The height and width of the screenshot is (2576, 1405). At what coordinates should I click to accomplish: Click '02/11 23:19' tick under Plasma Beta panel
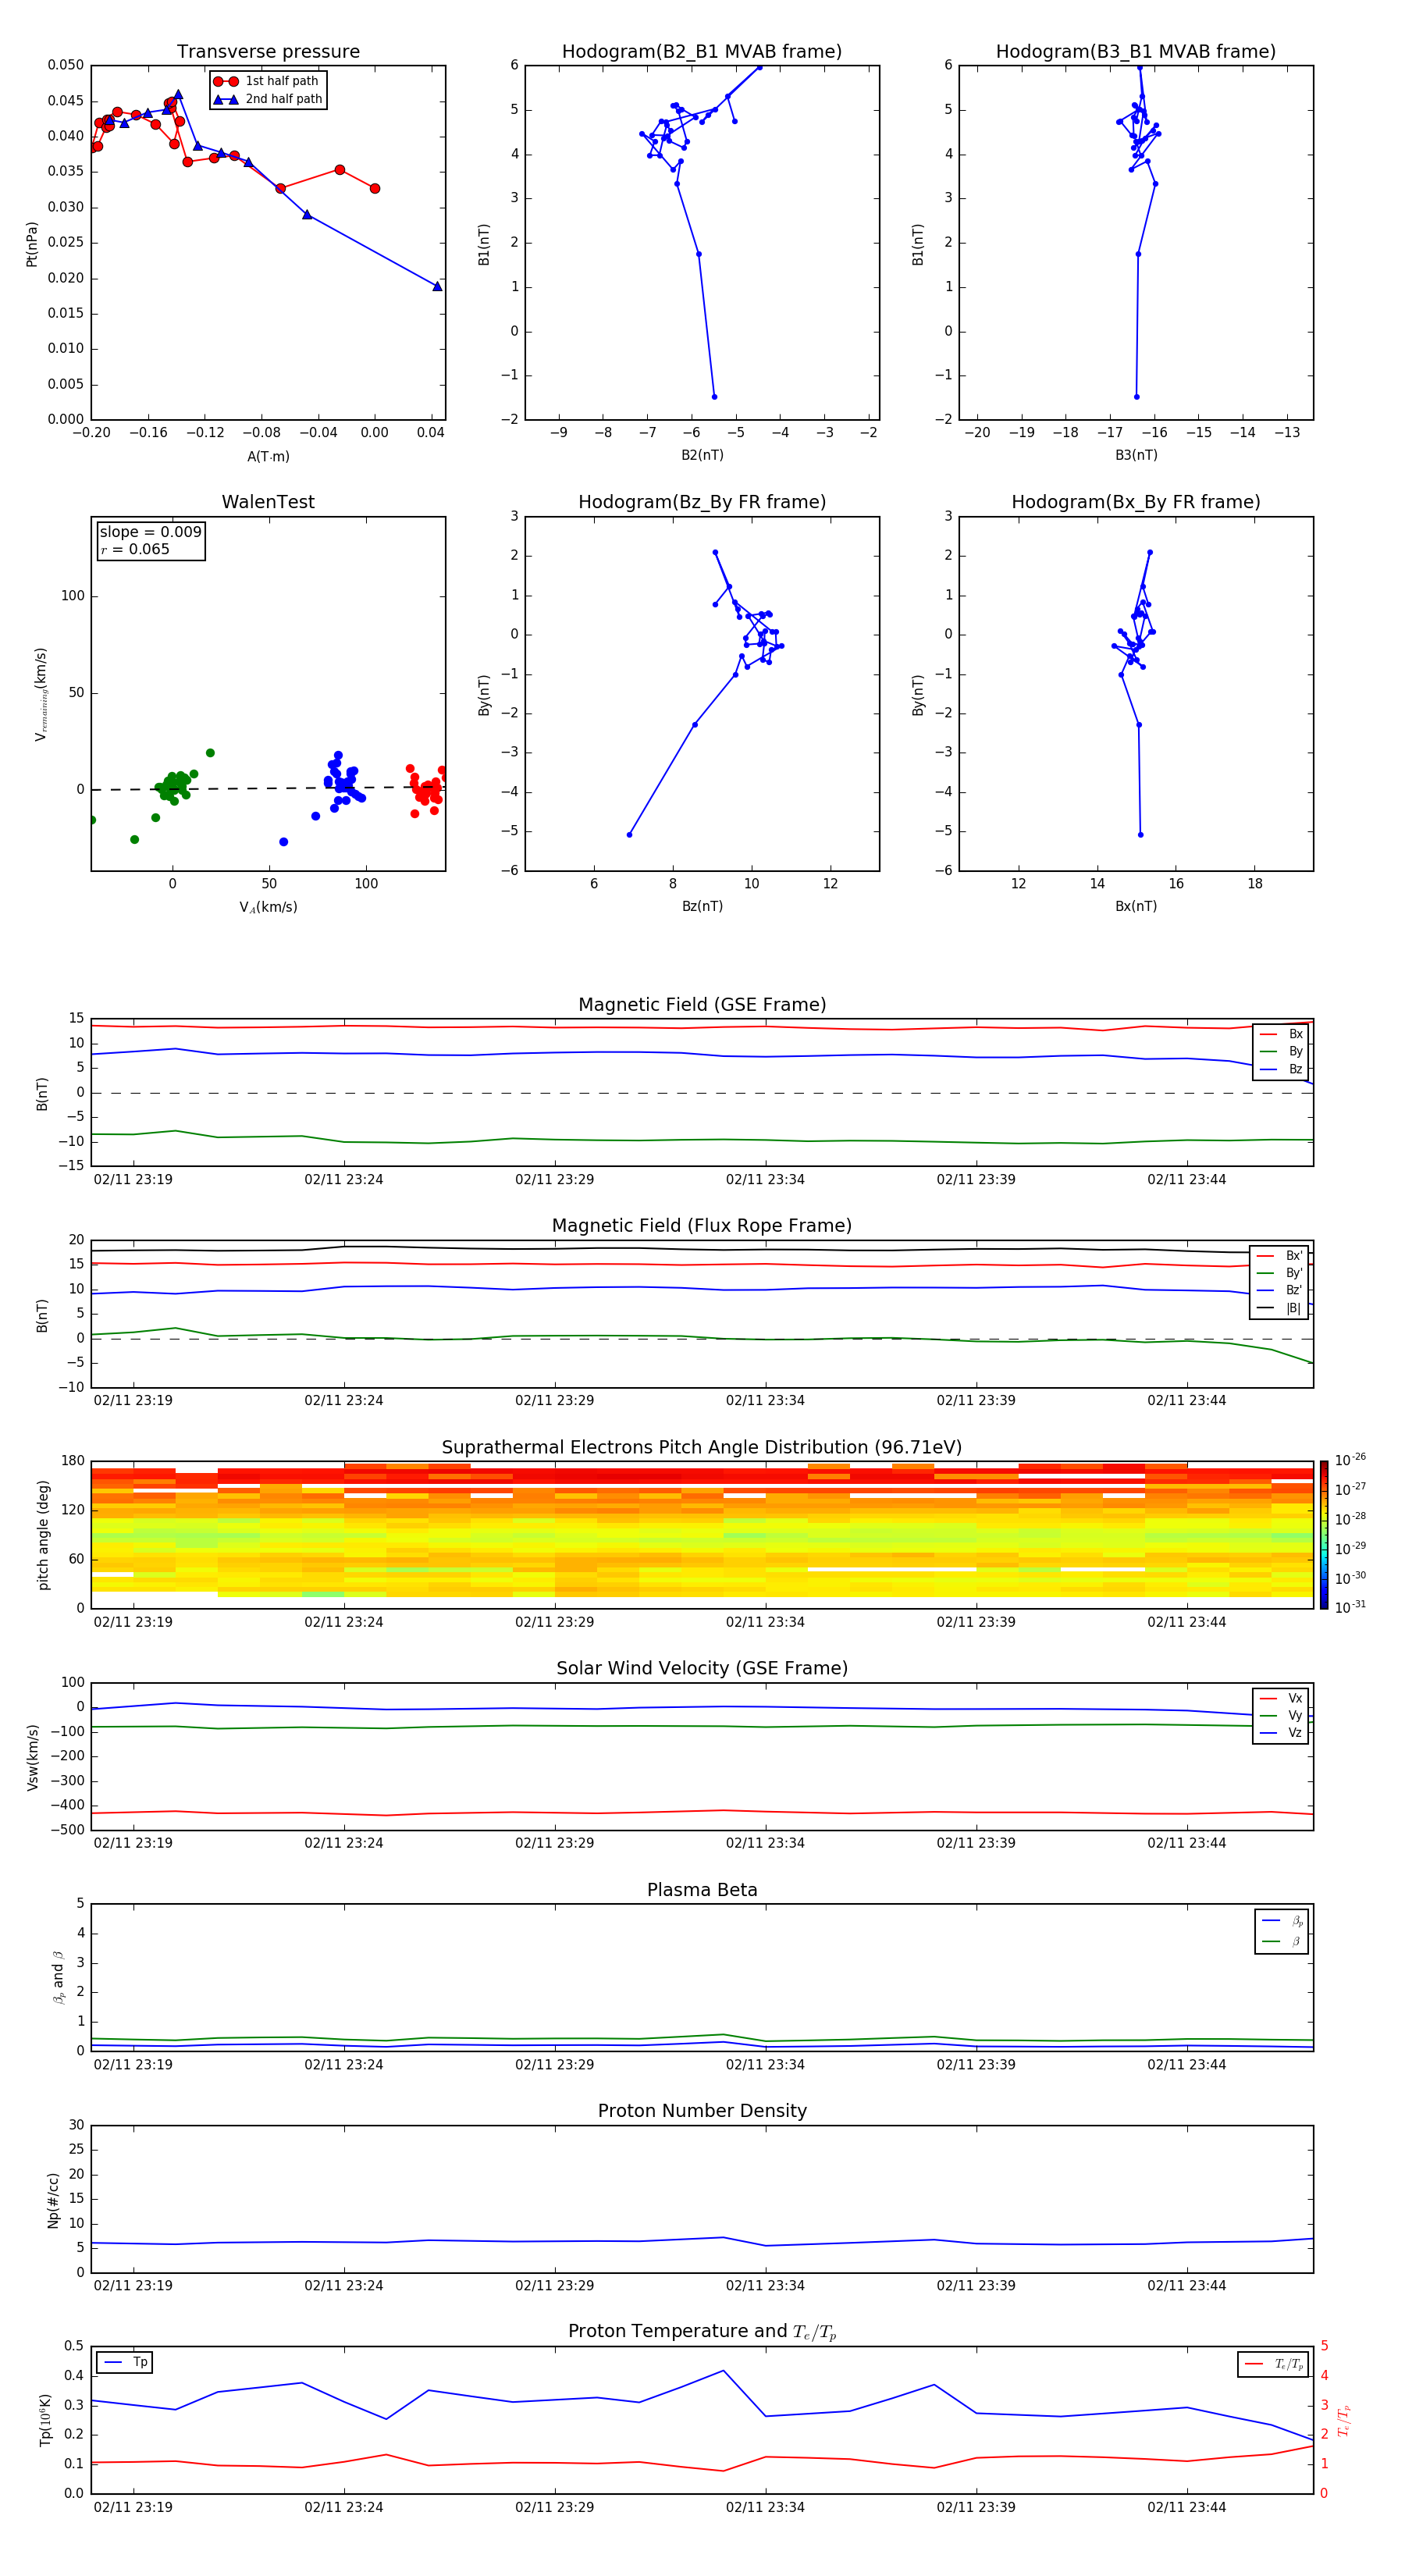tap(133, 2064)
